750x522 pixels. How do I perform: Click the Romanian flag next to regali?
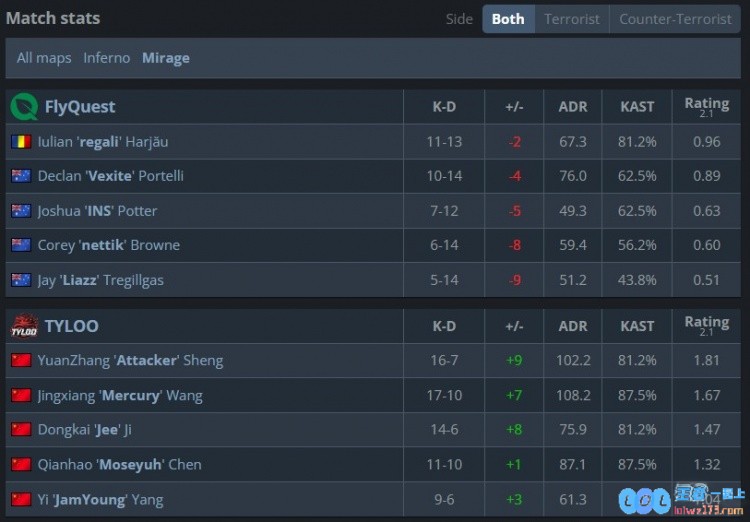point(21,142)
